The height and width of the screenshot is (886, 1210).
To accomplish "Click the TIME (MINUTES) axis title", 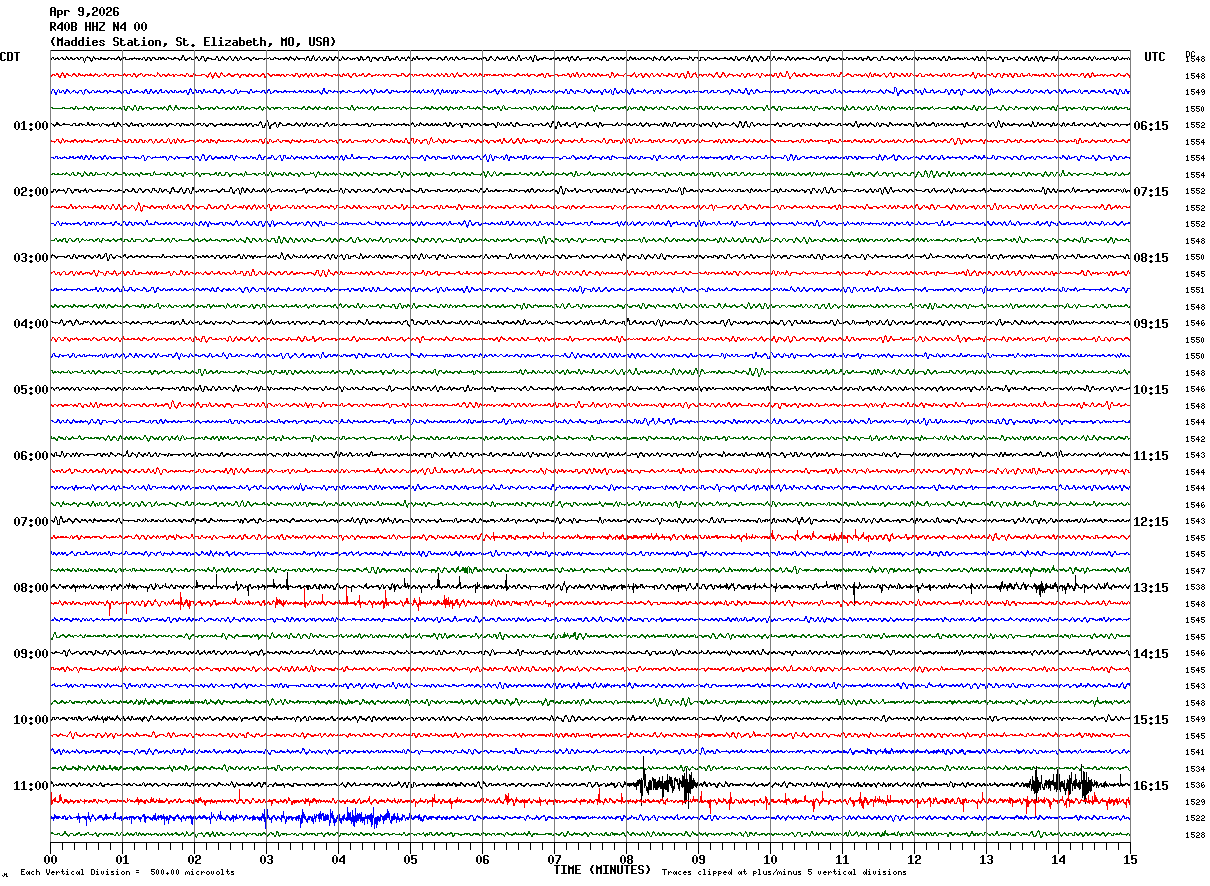I will 602,870.
